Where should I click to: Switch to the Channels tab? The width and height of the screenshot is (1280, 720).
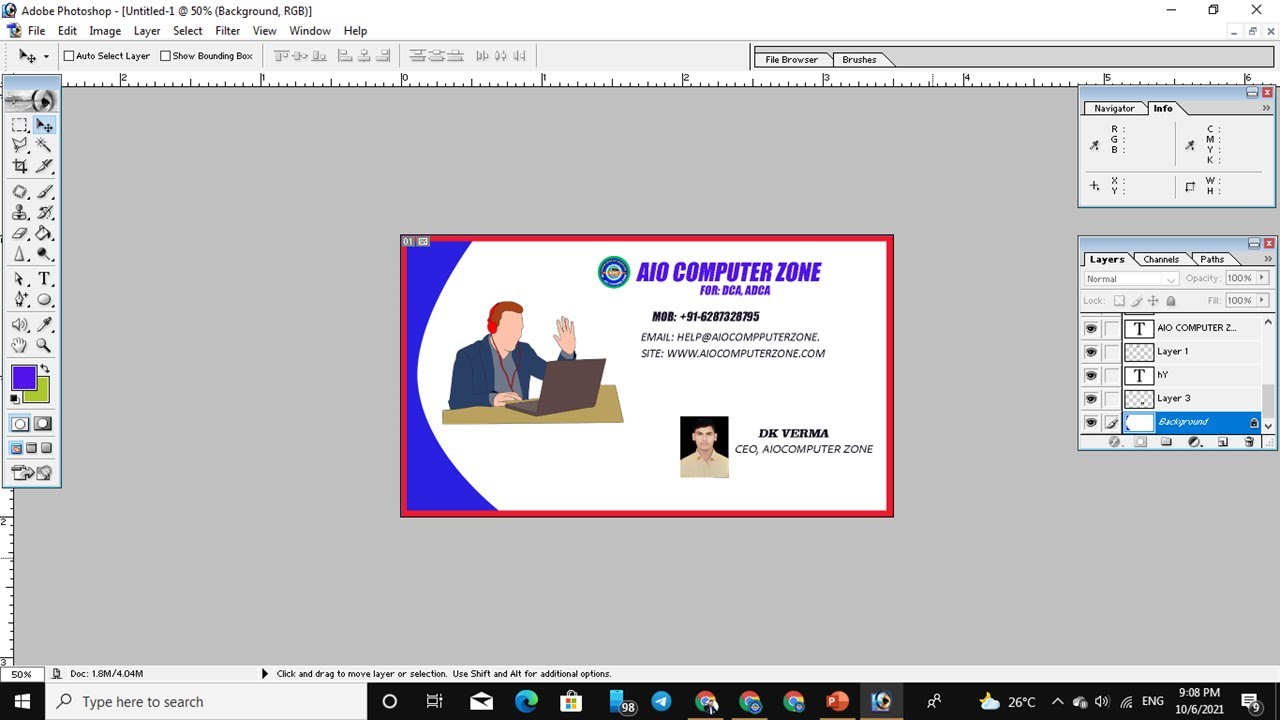1161,259
